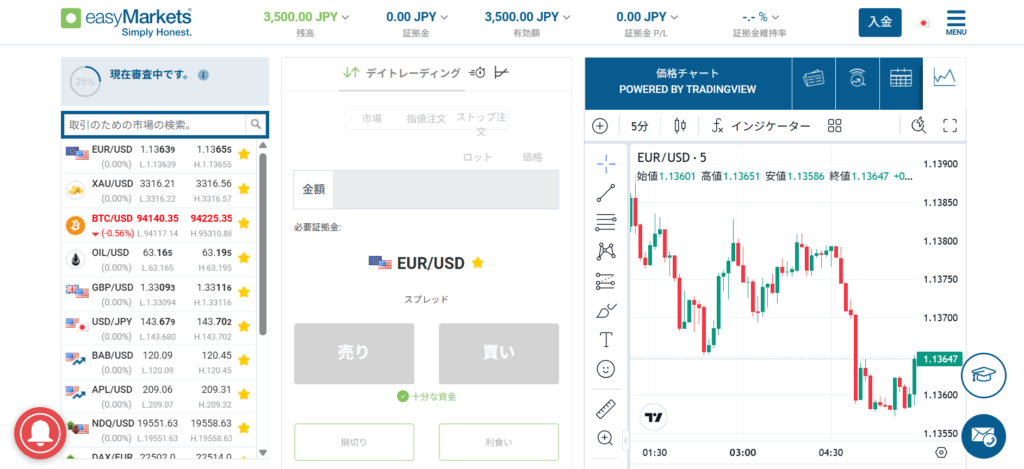
Task: Switch to the デイトレーディング tab
Action: (401, 72)
